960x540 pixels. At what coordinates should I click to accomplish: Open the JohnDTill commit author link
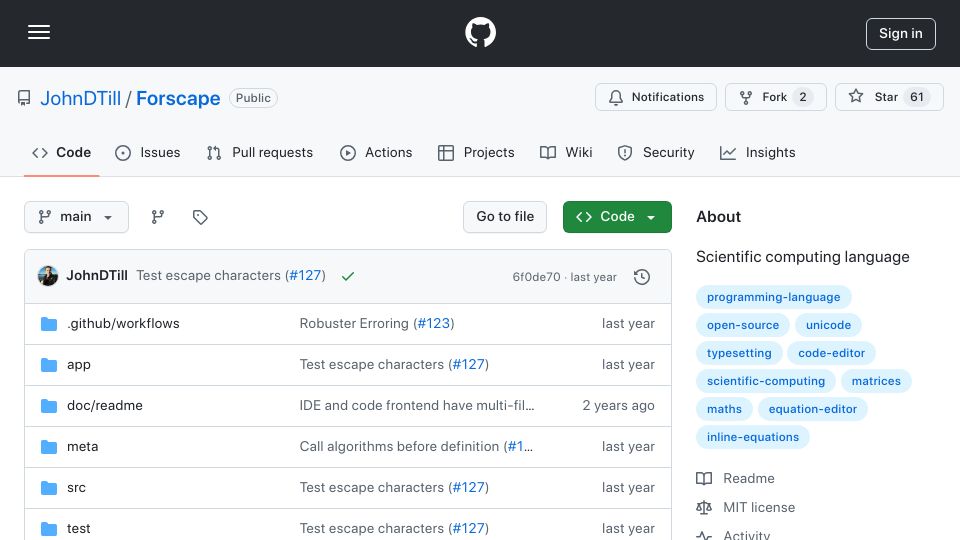click(97, 276)
